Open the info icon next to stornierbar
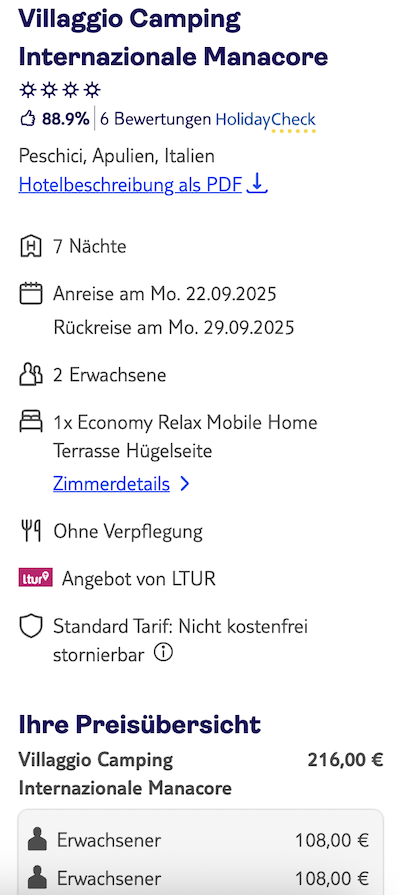This screenshot has width=400, height=895. click(x=163, y=653)
